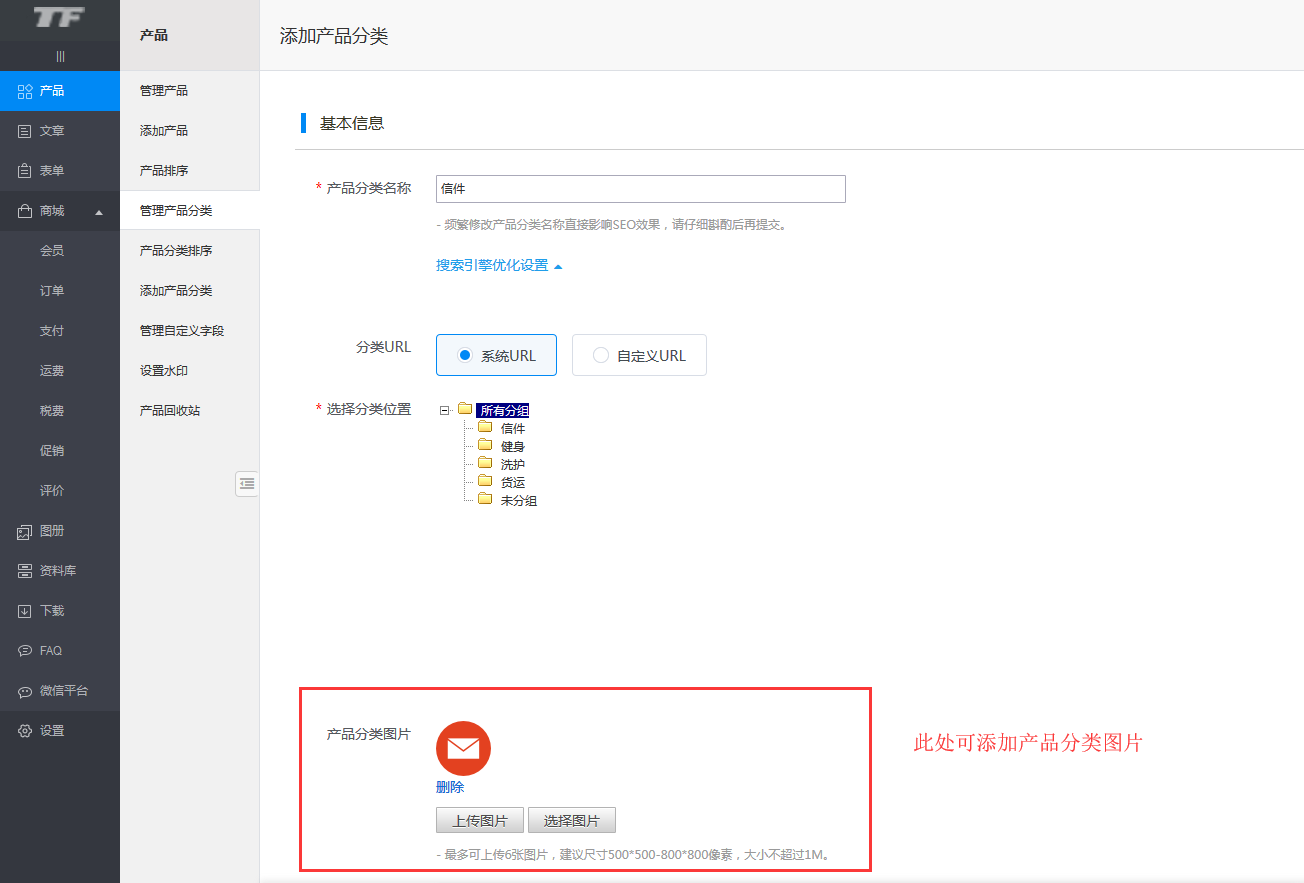Click the 表单 clipboard icon
Viewport: 1304px width, 883px height.
26,171
